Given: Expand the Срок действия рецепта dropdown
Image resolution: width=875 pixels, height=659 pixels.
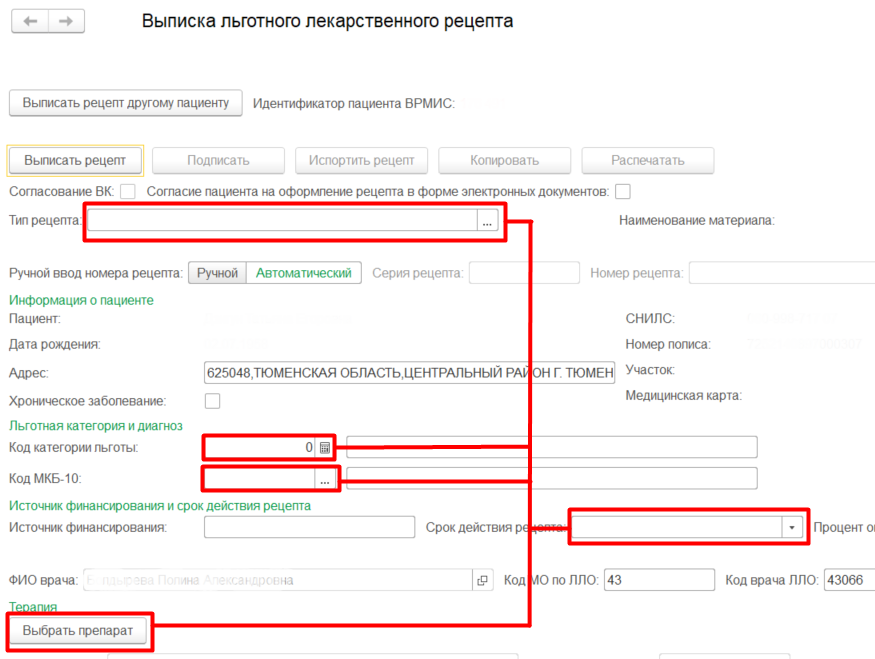Looking at the screenshot, I should 793,527.
